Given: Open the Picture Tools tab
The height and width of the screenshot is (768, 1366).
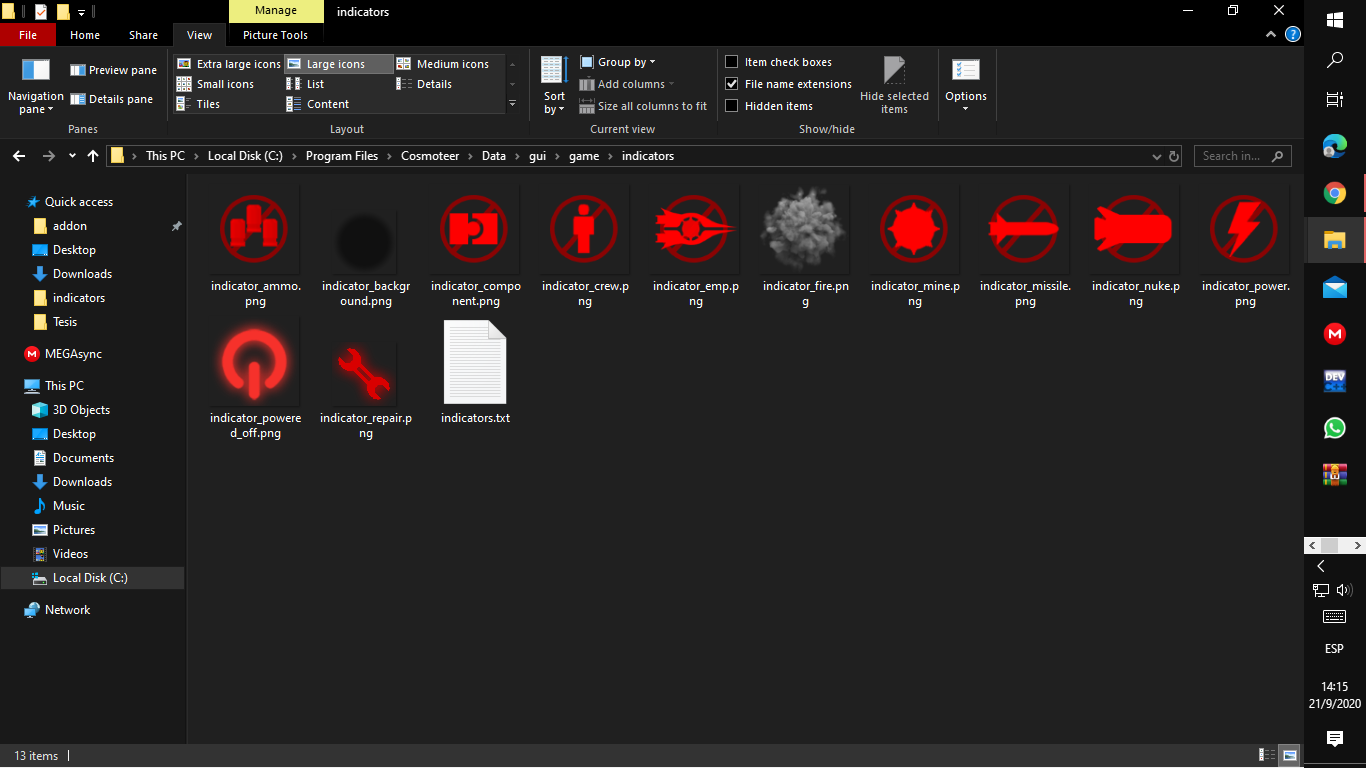Looking at the screenshot, I should (x=275, y=35).
